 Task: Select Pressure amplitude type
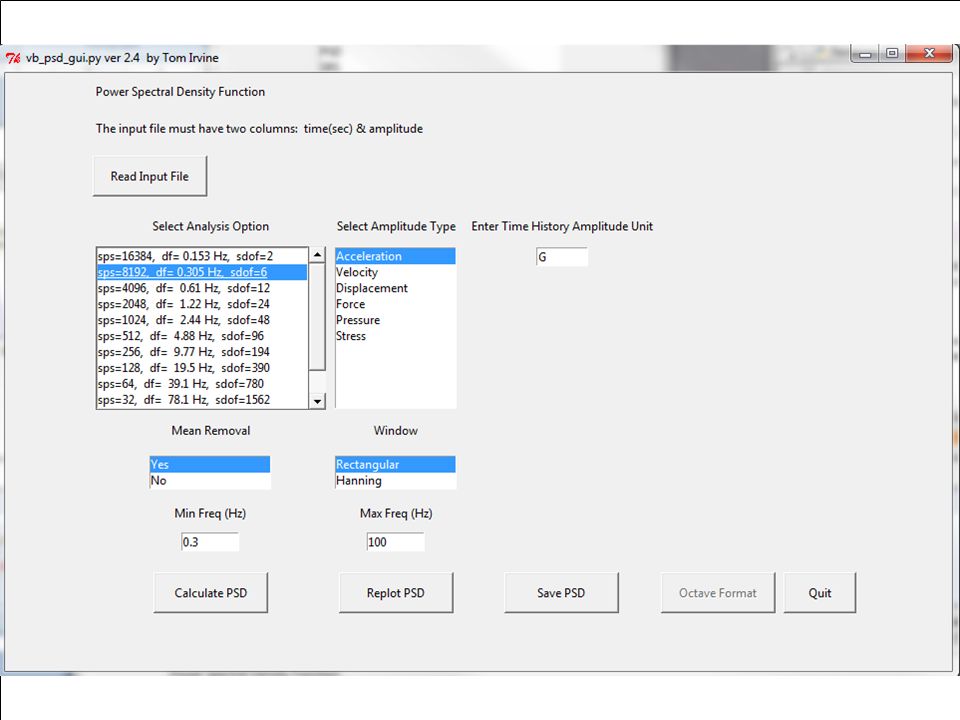tap(396, 320)
